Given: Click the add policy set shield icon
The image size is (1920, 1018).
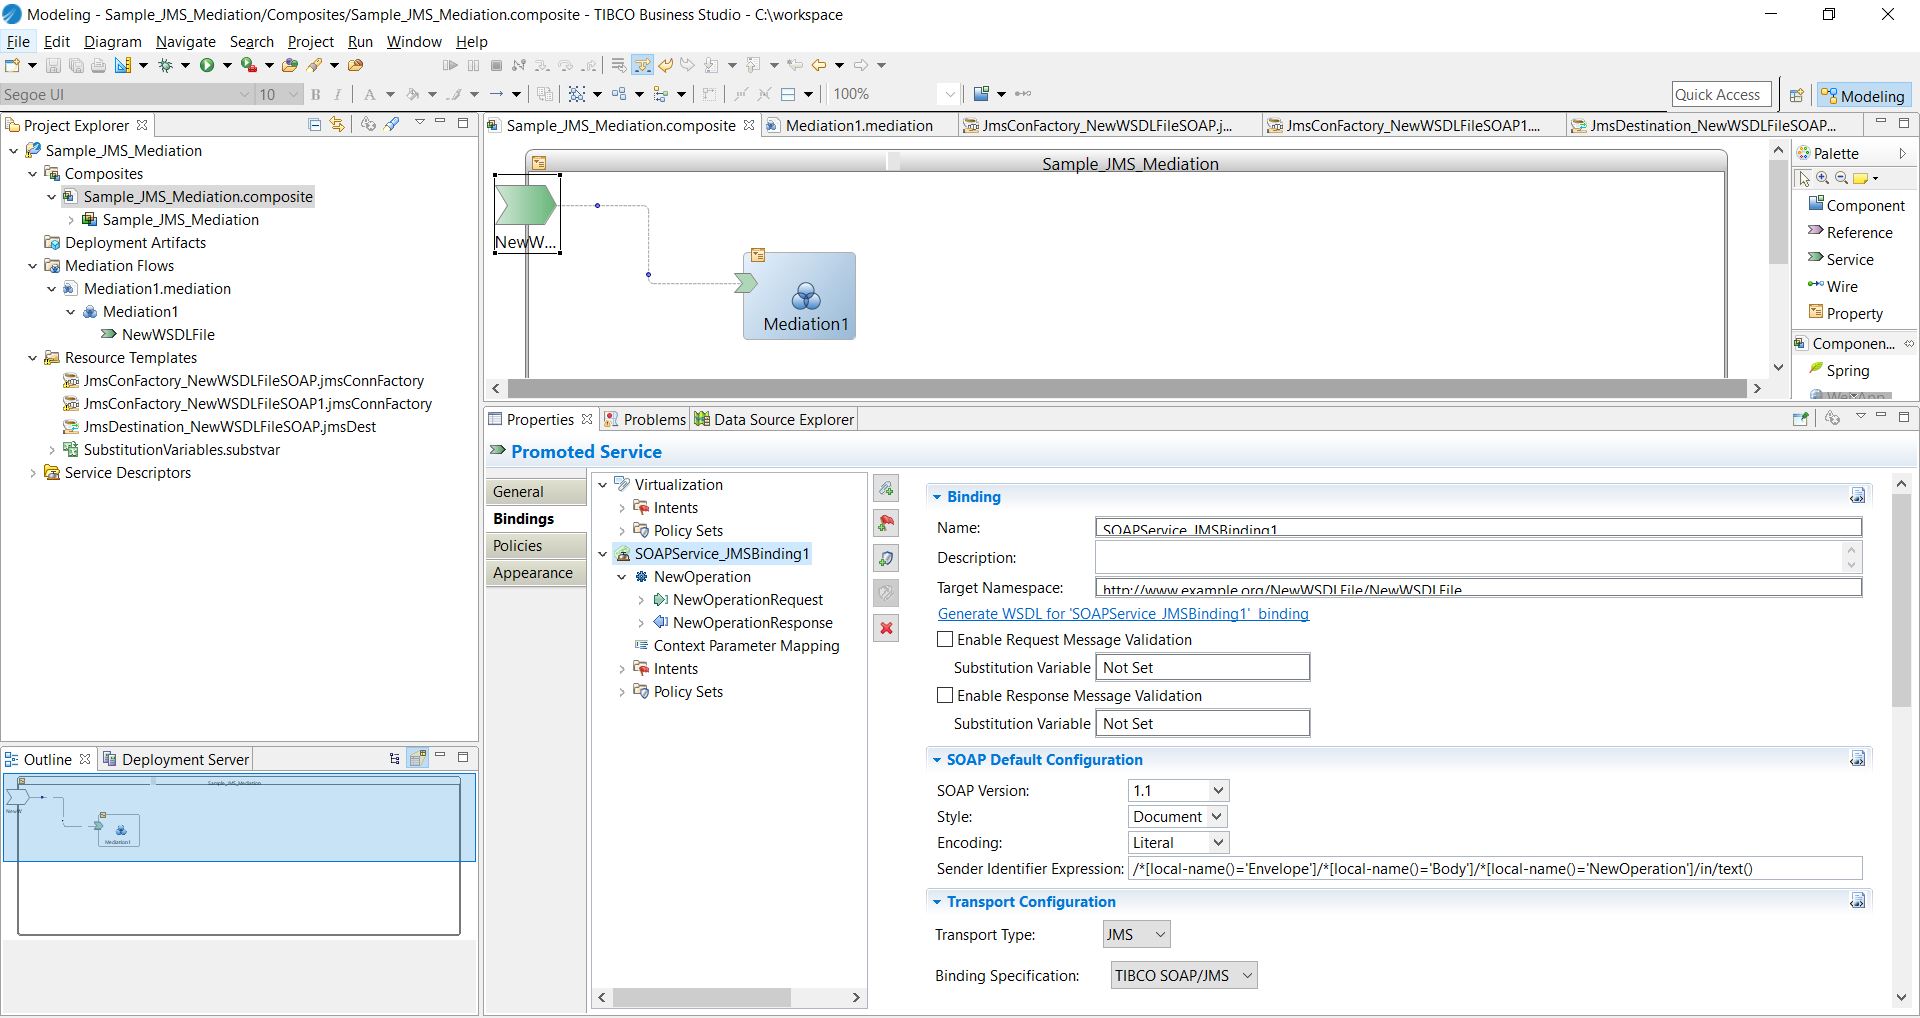Looking at the screenshot, I should click(x=886, y=558).
